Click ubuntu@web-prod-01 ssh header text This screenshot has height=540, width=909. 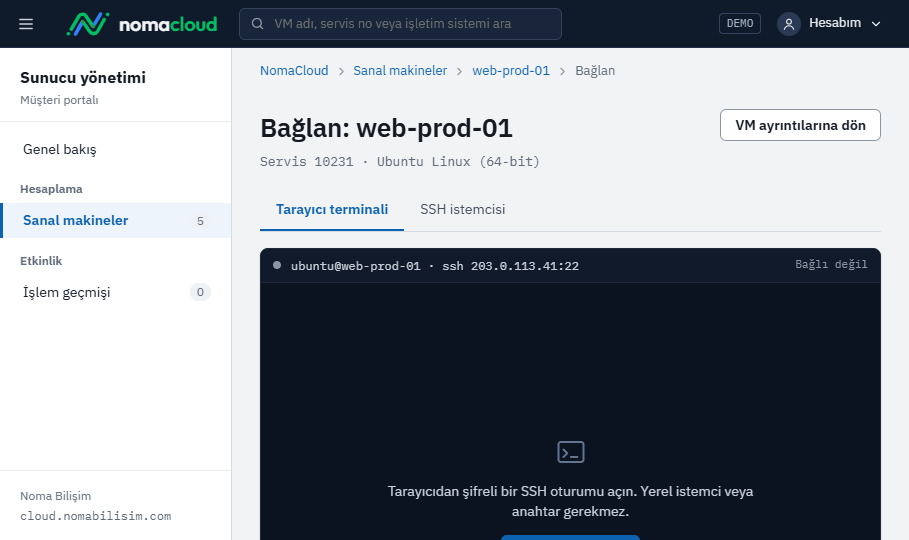(435, 266)
